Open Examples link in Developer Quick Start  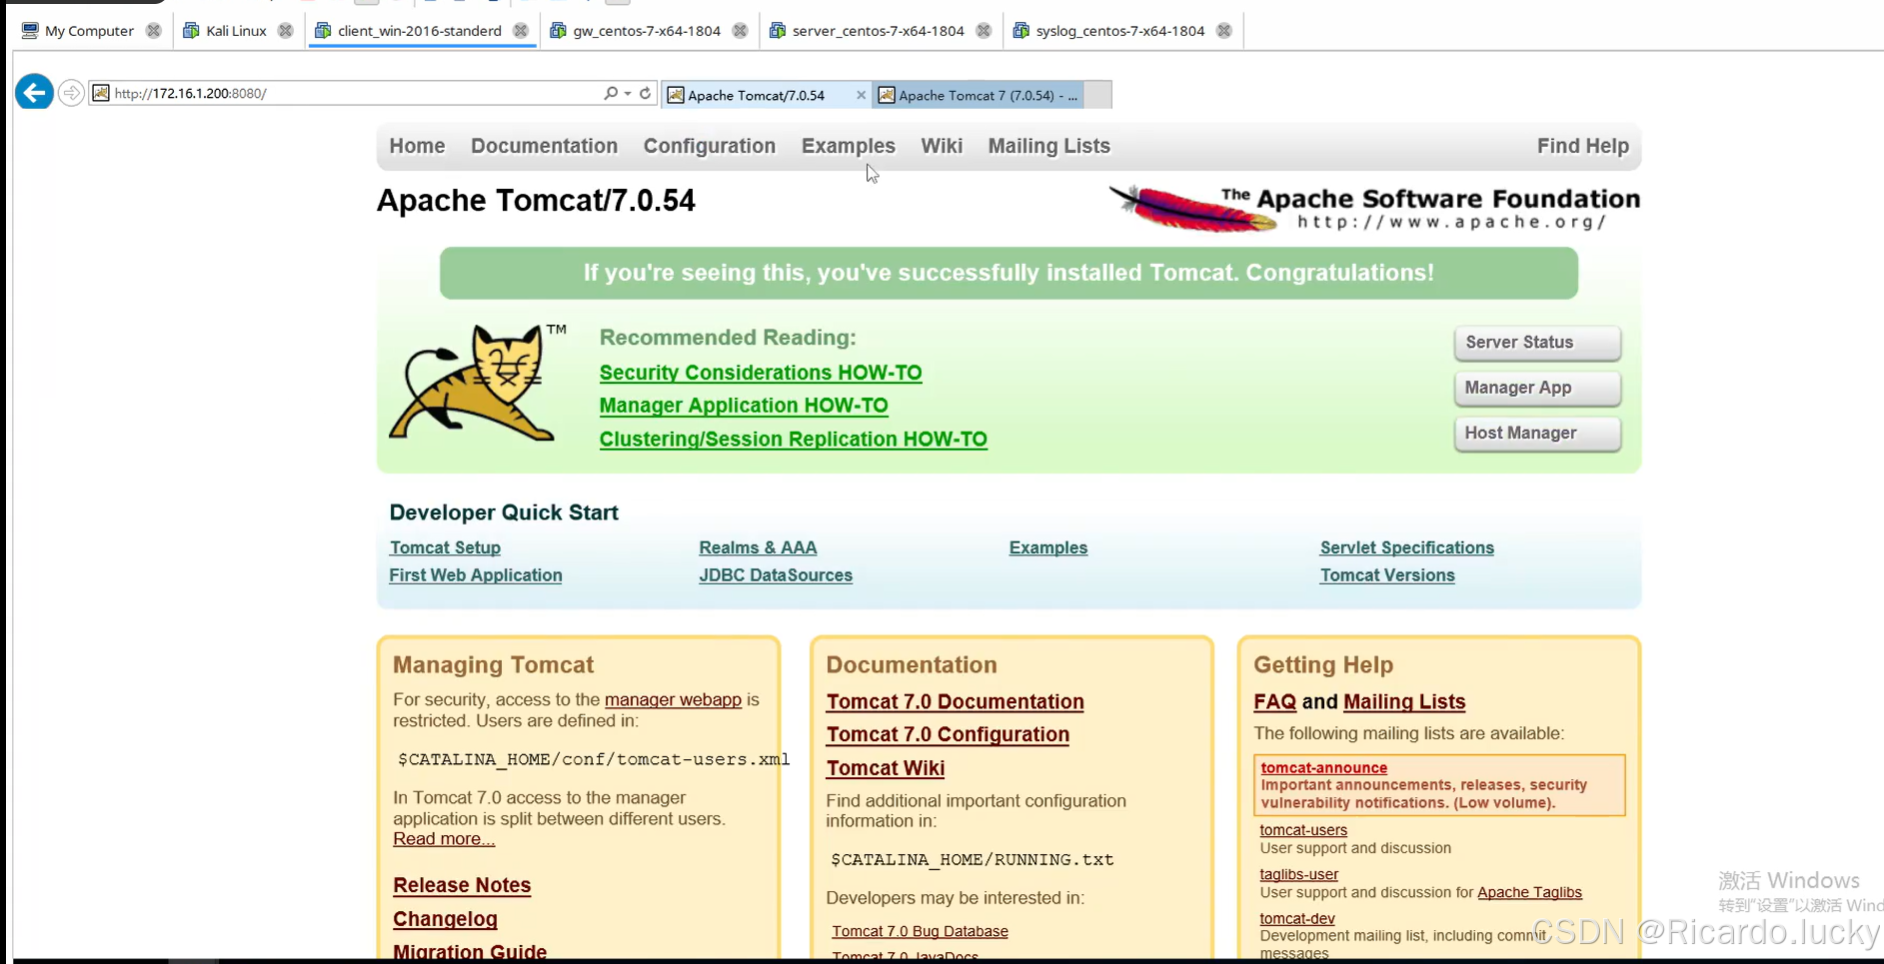pyautogui.click(x=1048, y=548)
